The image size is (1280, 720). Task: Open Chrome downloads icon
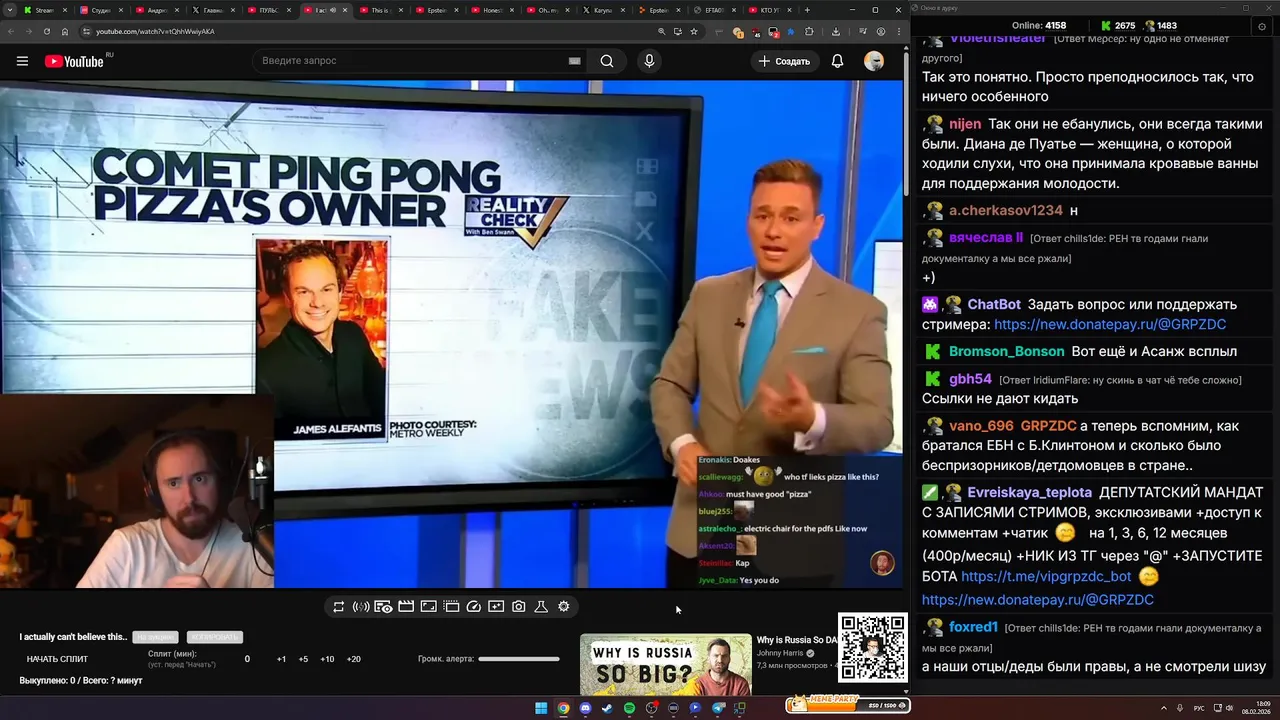pyautogui.click(x=835, y=31)
